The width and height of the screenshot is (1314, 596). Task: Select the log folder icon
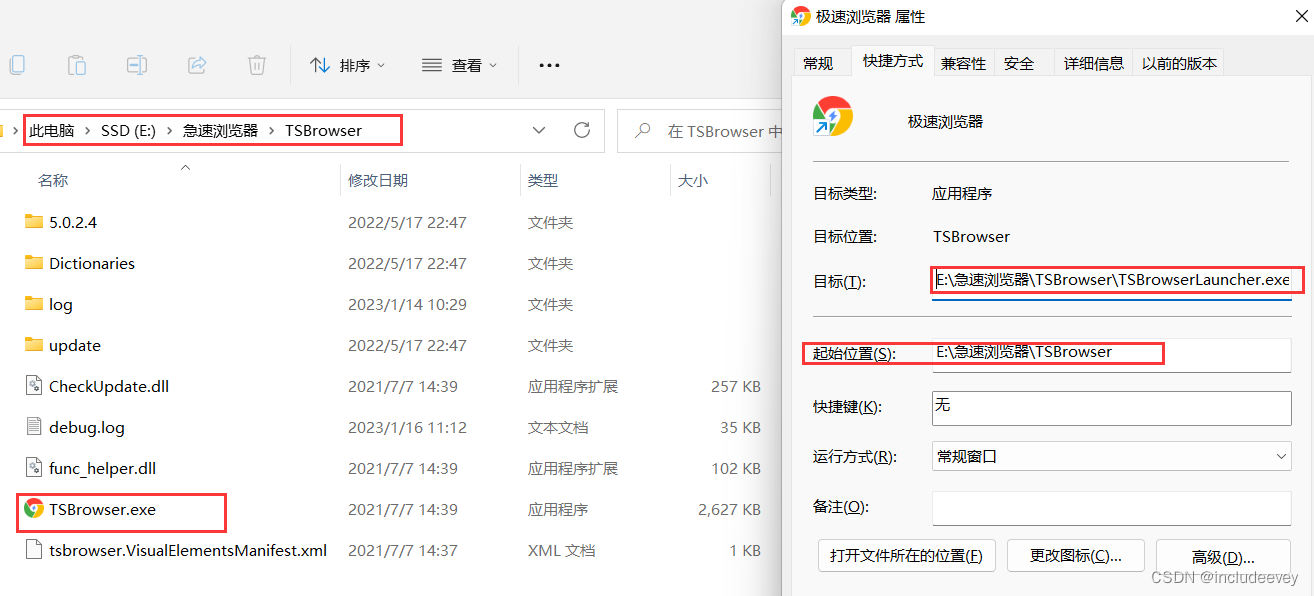[34, 304]
